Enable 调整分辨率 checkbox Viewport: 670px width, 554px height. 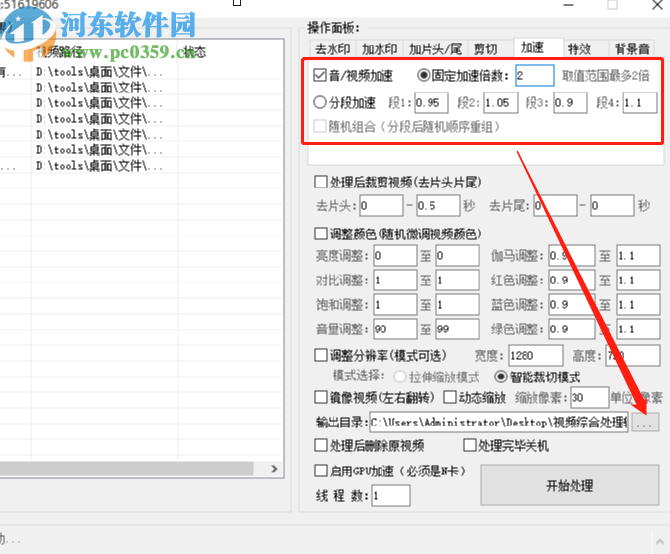tap(320, 355)
